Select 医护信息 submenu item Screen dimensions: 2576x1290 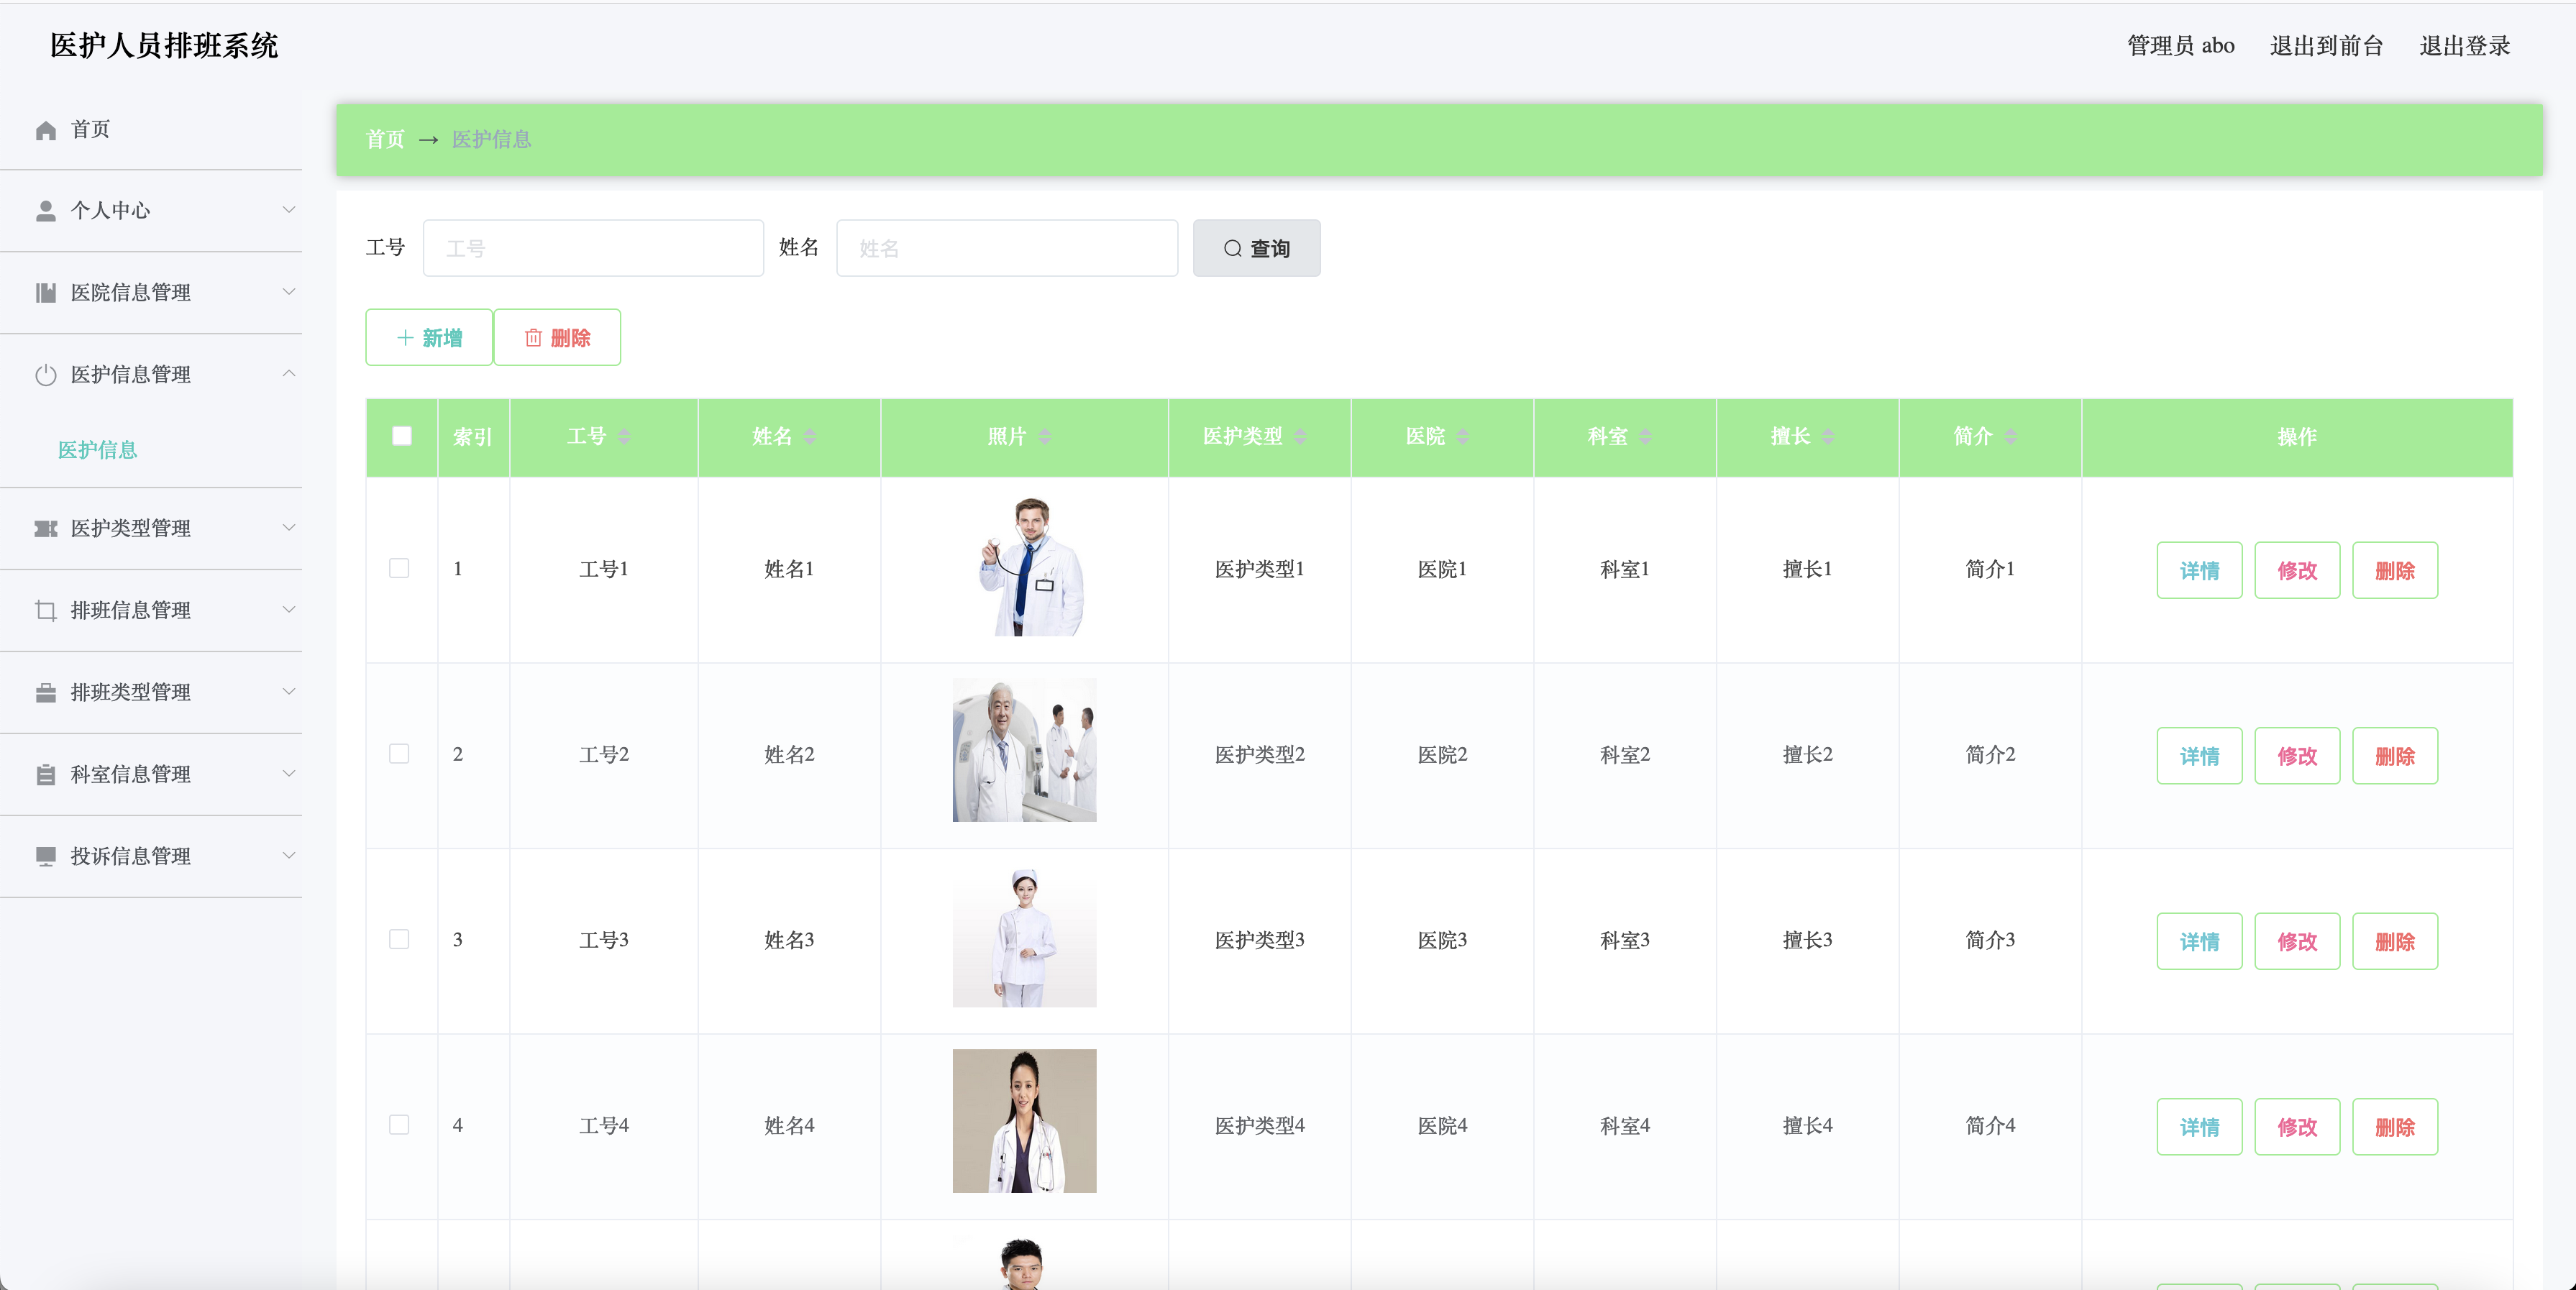(x=98, y=450)
